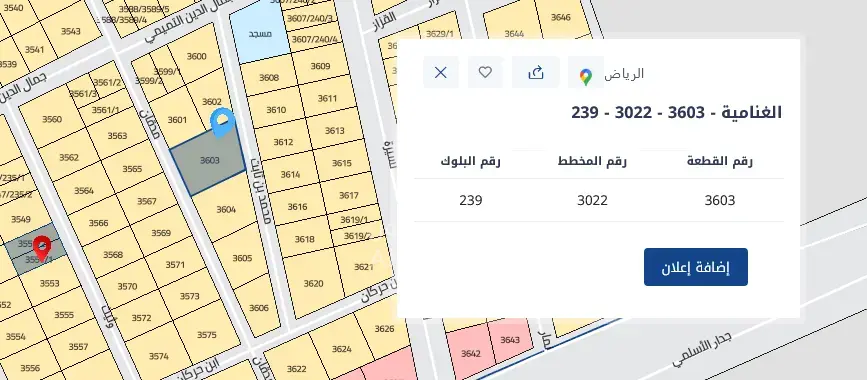The height and width of the screenshot is (380, 867).
Task: Select parcel 3621 on the map
Action: pyautogui.click(x=363, y=267)
